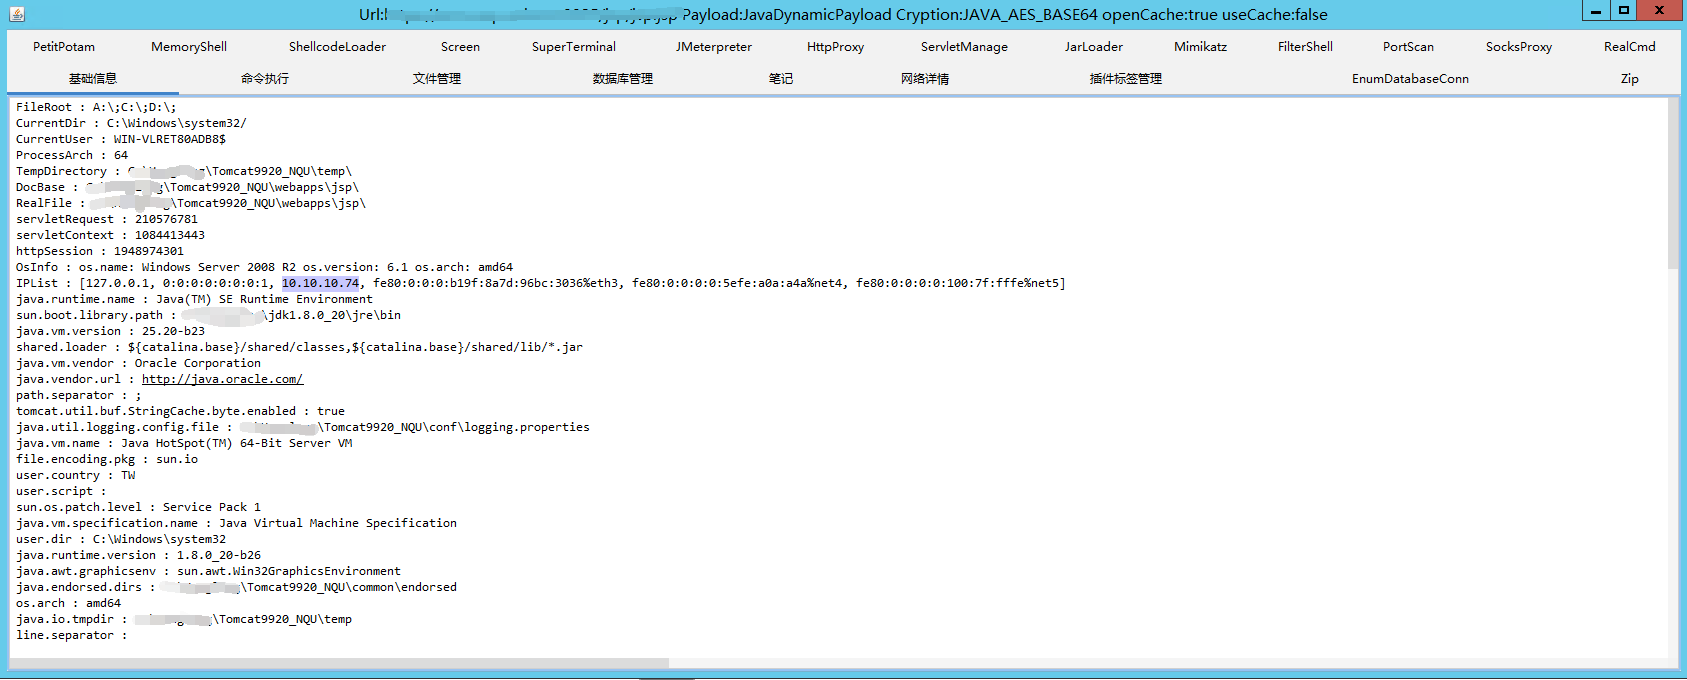Select the ServletManage tab
Screen dimensions: 1687x680
click(964, 47)
